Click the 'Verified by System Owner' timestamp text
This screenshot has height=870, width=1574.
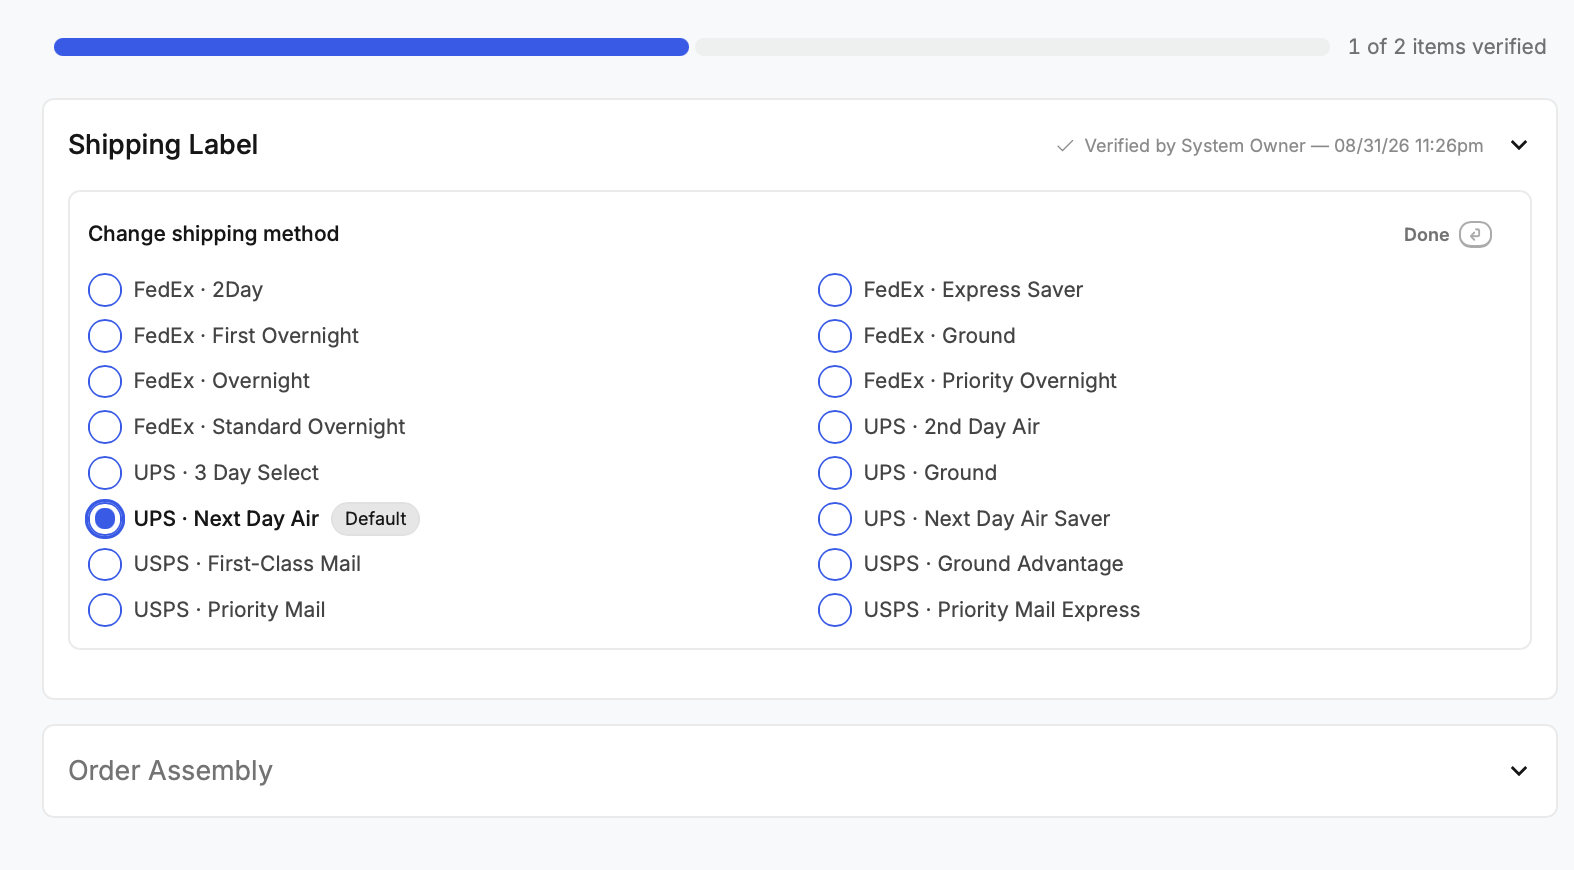click(1284, 146)
